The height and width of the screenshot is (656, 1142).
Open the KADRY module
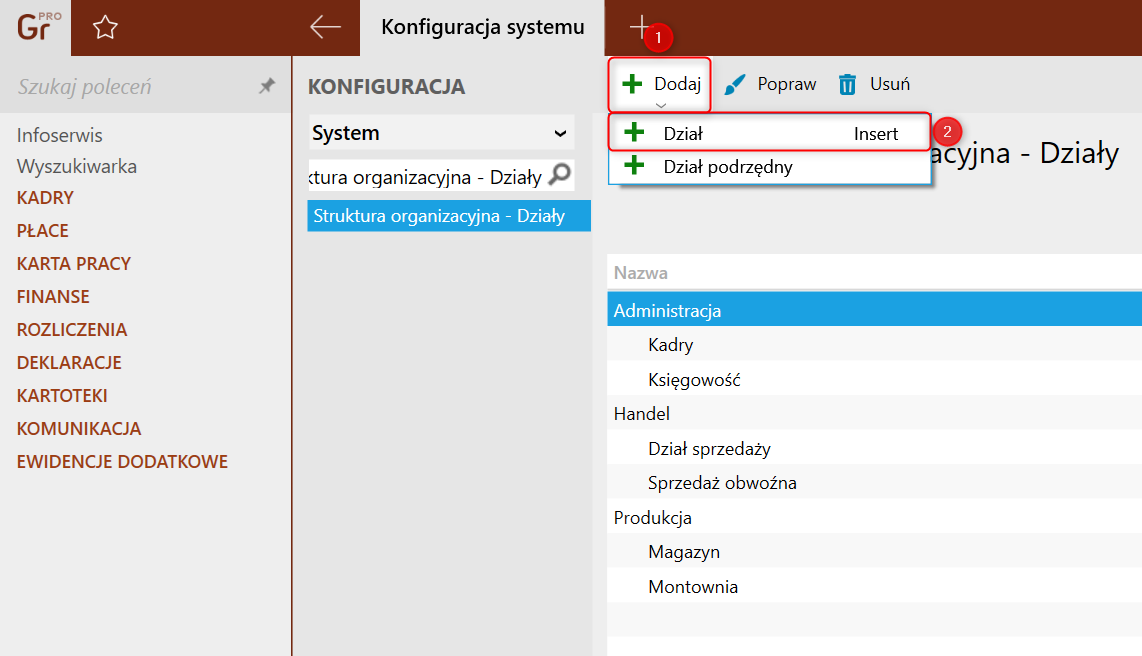click(45, 198)
